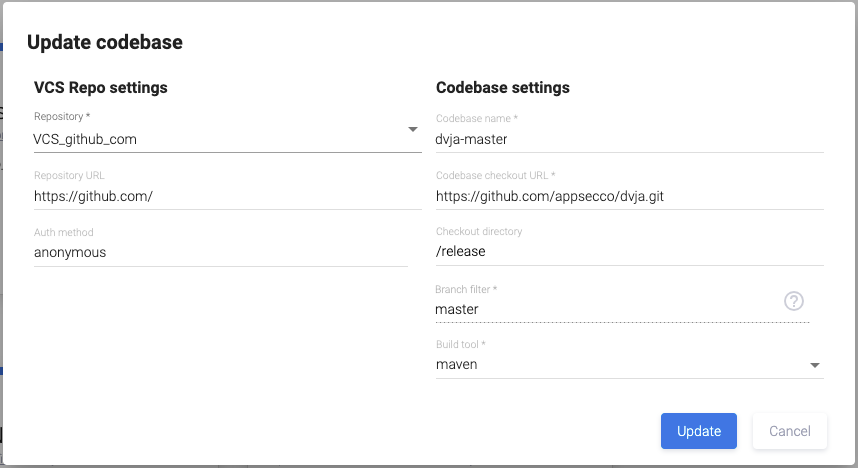Focus the Codebase checkout URL input

[628, 196]
